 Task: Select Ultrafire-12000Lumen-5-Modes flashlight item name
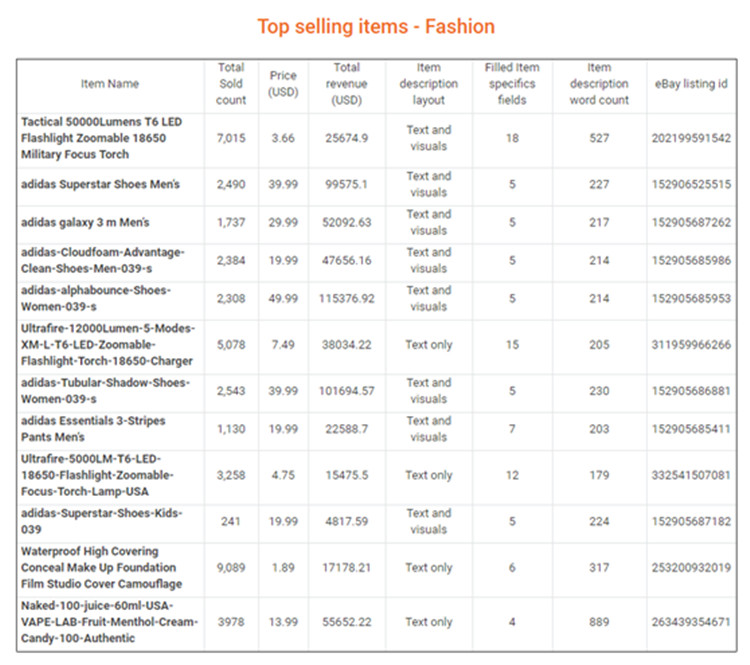[x=108, y=345]
